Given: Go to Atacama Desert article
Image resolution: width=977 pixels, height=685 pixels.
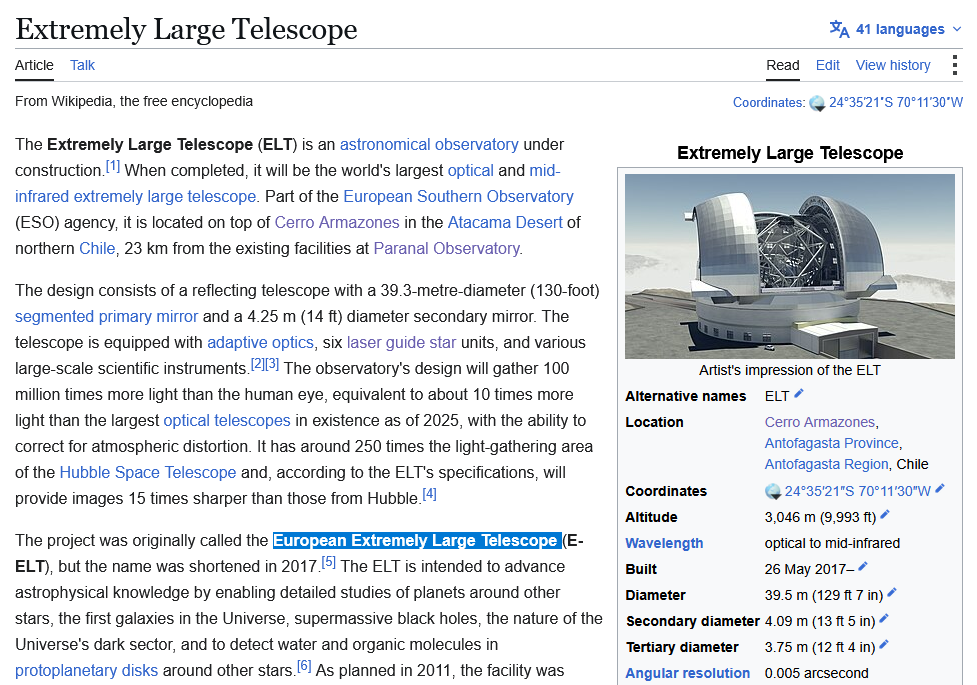Looking at the screenshot, I should coord(505,223).
